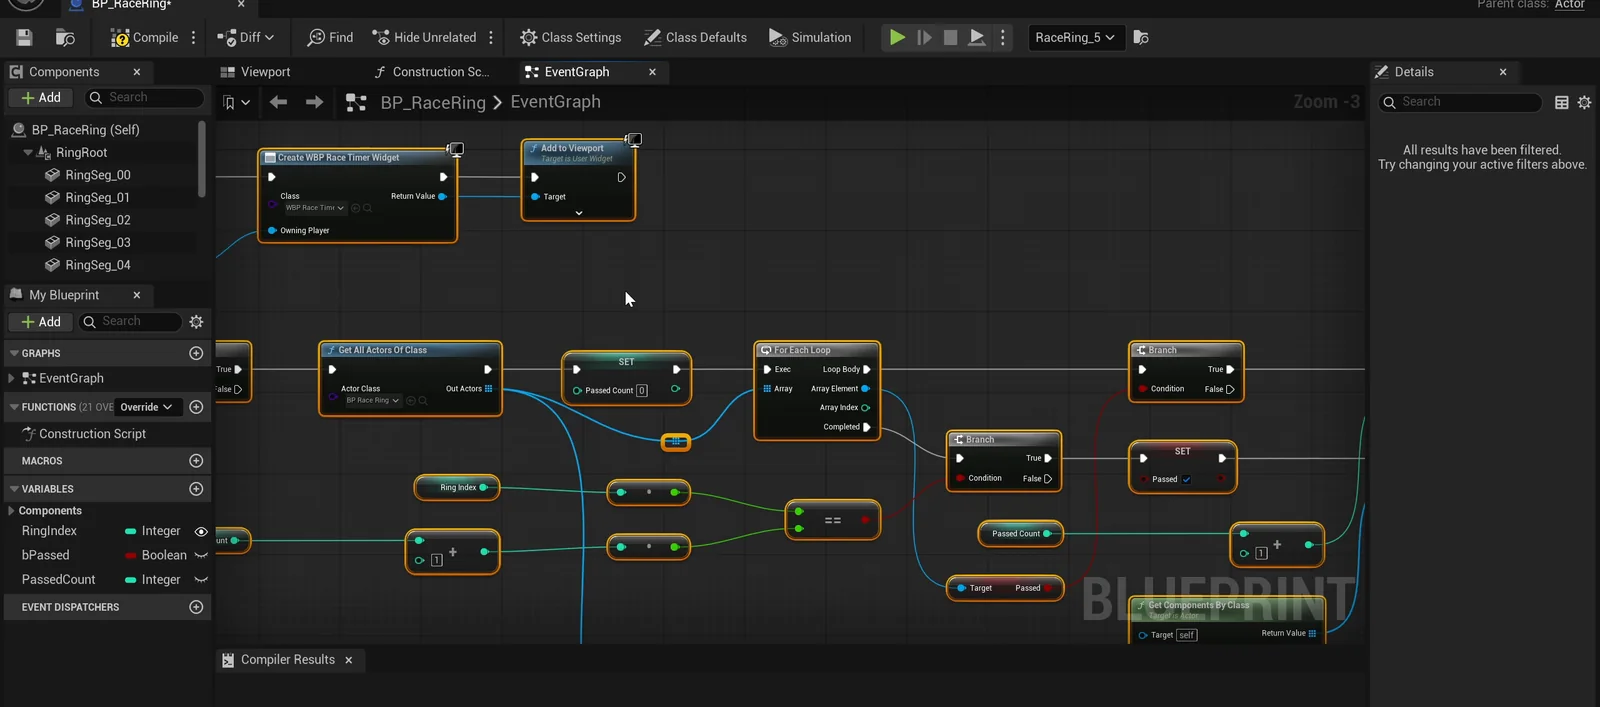The width and height of the screenshot is (1600, 707).
Task: Open Compile options three-dot menu
Action: pyautogui.click(x=194, y=38)
